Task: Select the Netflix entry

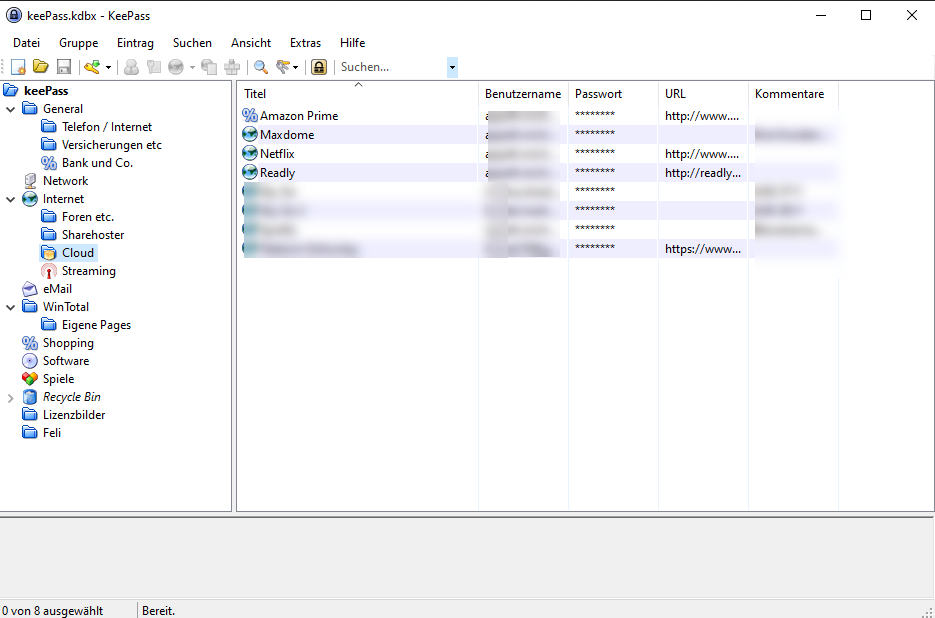Action: pyautogui.click(x=277, y=154)
